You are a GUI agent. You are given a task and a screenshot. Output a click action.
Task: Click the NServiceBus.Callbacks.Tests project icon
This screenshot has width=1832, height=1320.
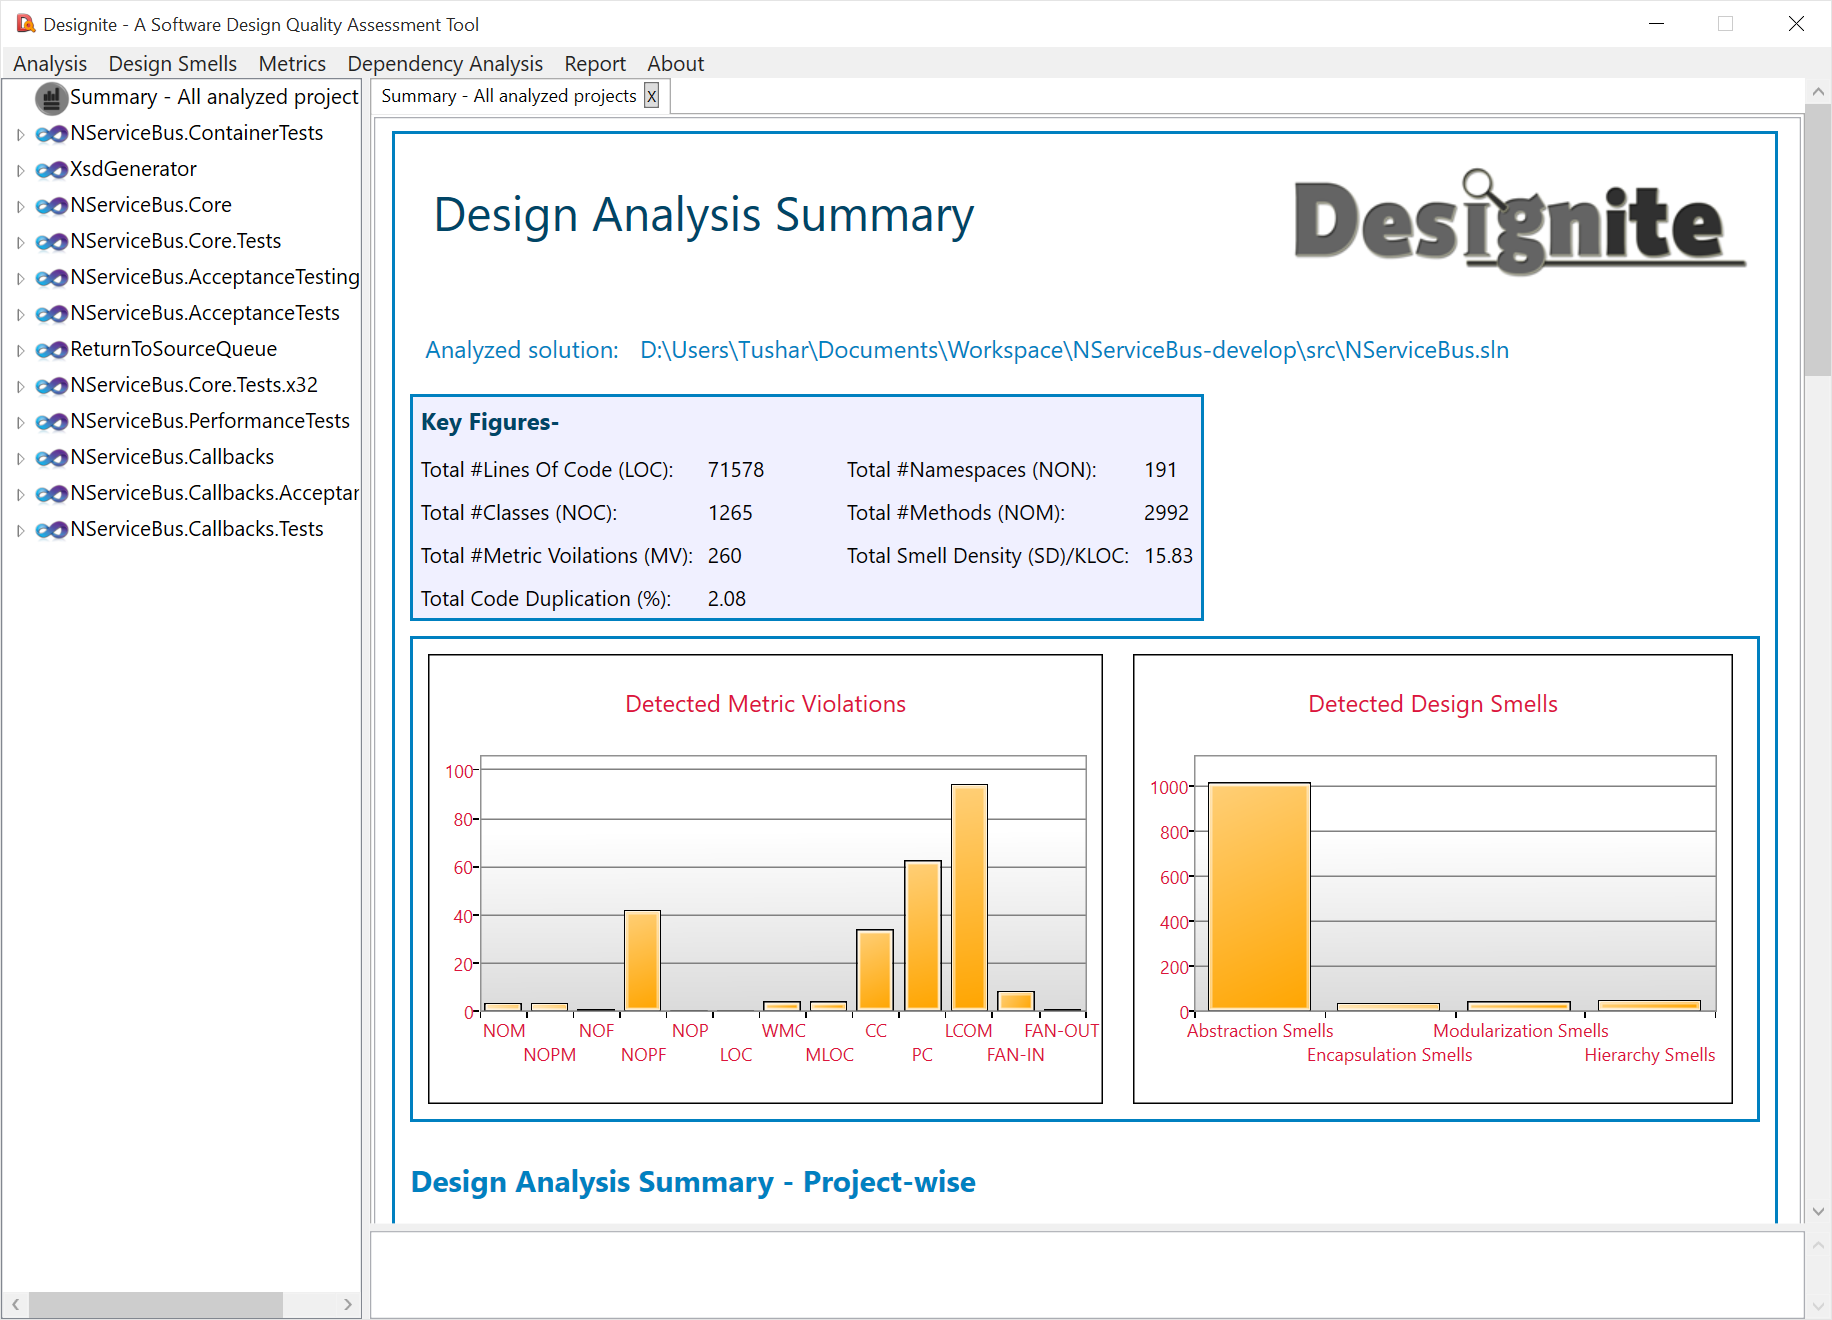51,530
